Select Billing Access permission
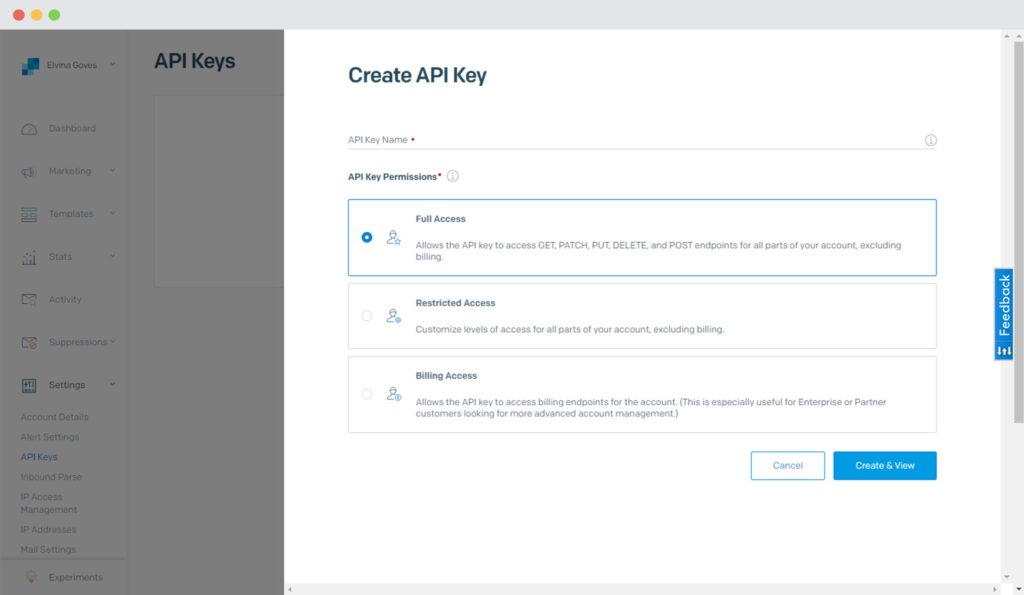Image resolution: width=1024 pixels, height=595 pixels. coord(366,394)
